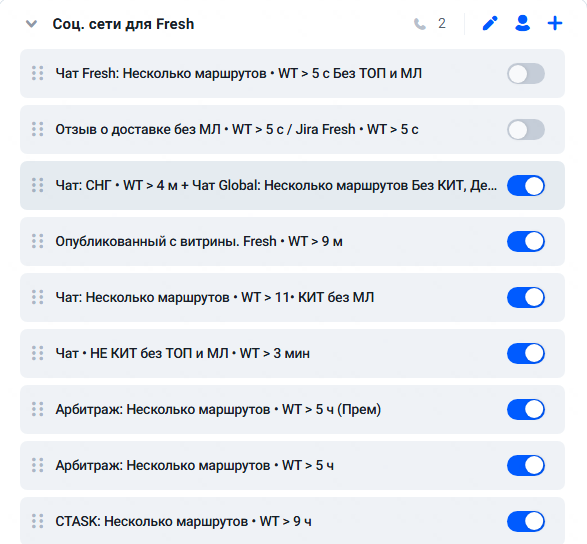Click drag handle of Арбитраж (Прем) row
Viewport: 587px width, 544px height.
tap(37, 409)
